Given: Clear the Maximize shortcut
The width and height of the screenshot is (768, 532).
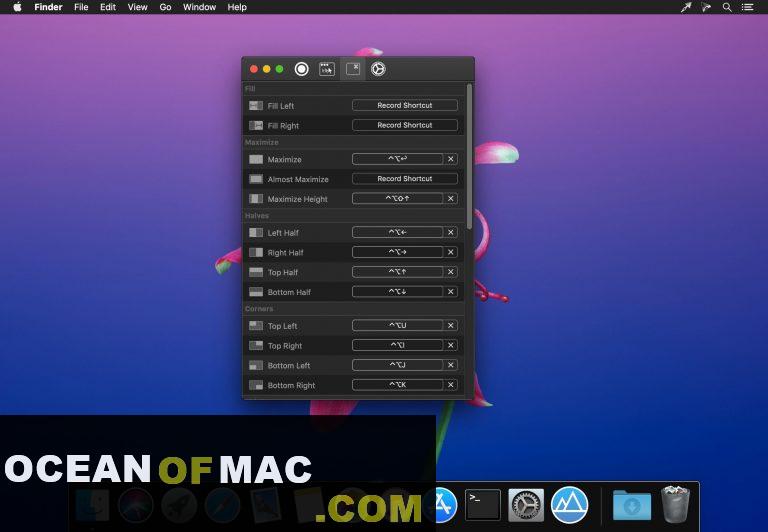Looking at the screenshot, I should tap(451, 159).
